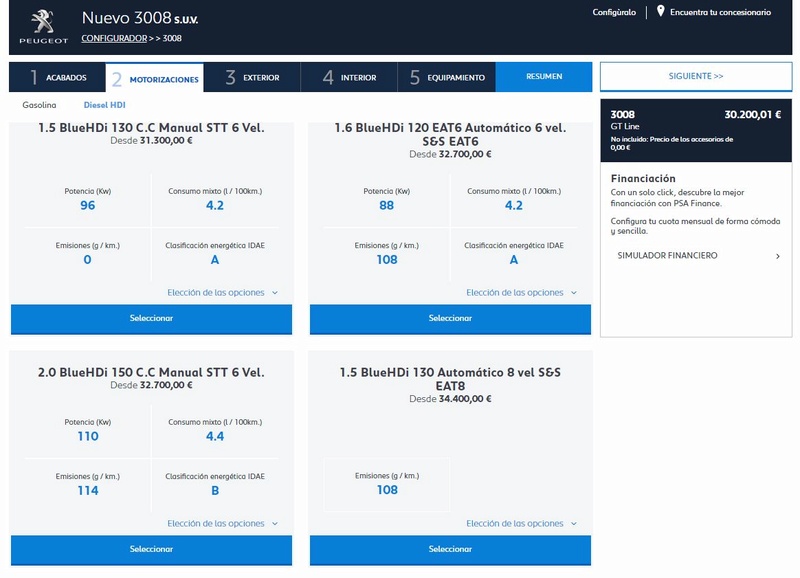Screen dimensions: 800x578
Task: Open the Resumen tab
Action: point(544,77)
